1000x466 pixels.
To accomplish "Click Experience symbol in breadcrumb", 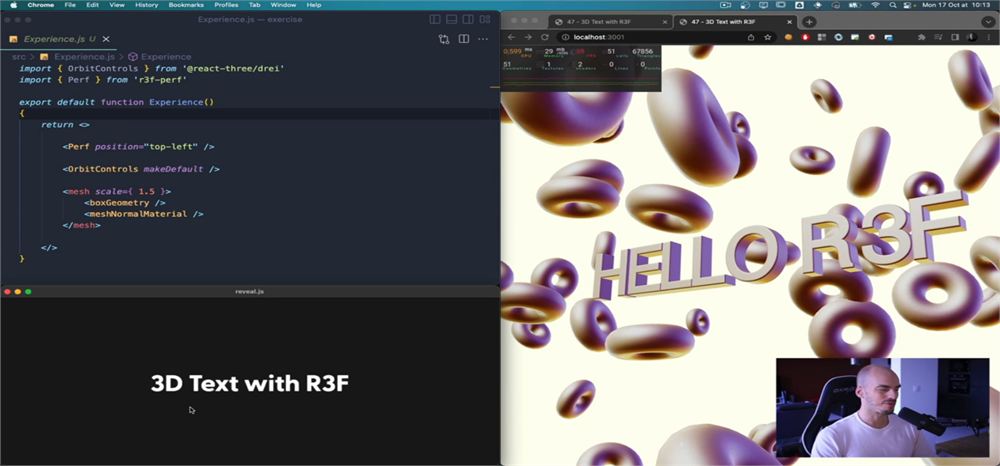I will tap(159, 57).
